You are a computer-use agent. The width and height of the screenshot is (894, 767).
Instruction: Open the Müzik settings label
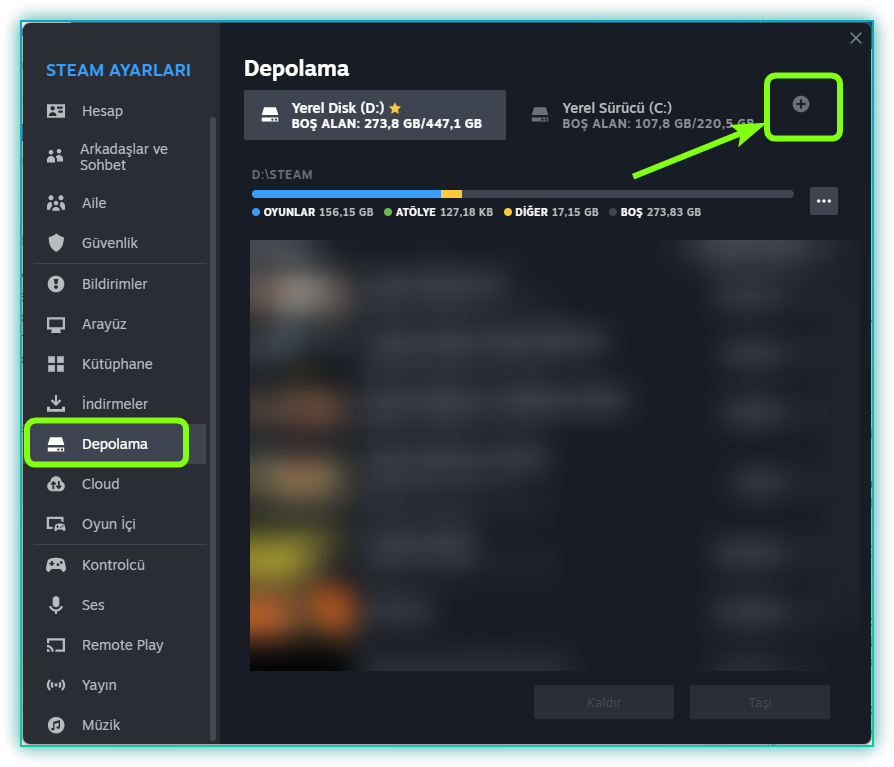(101, 725)
